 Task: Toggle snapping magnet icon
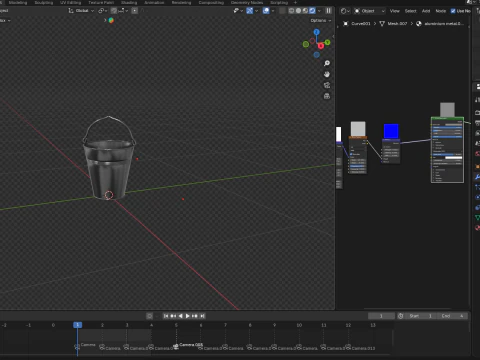click(114, 11)
